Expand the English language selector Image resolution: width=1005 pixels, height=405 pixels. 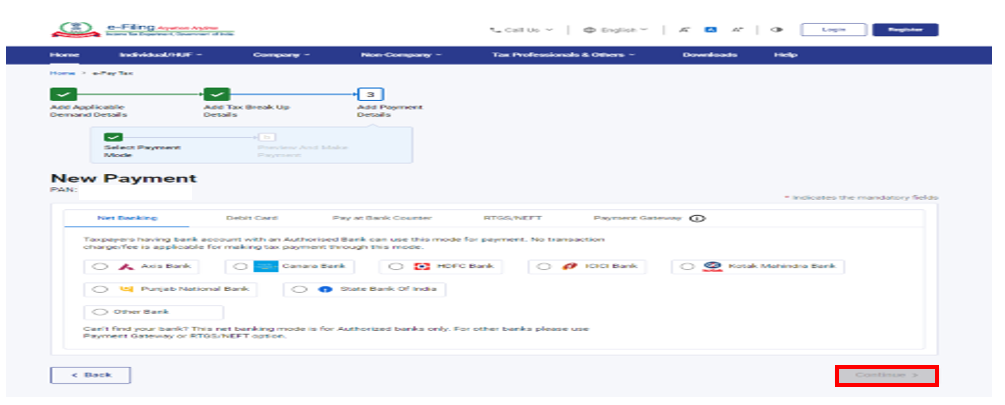(615, 30)
